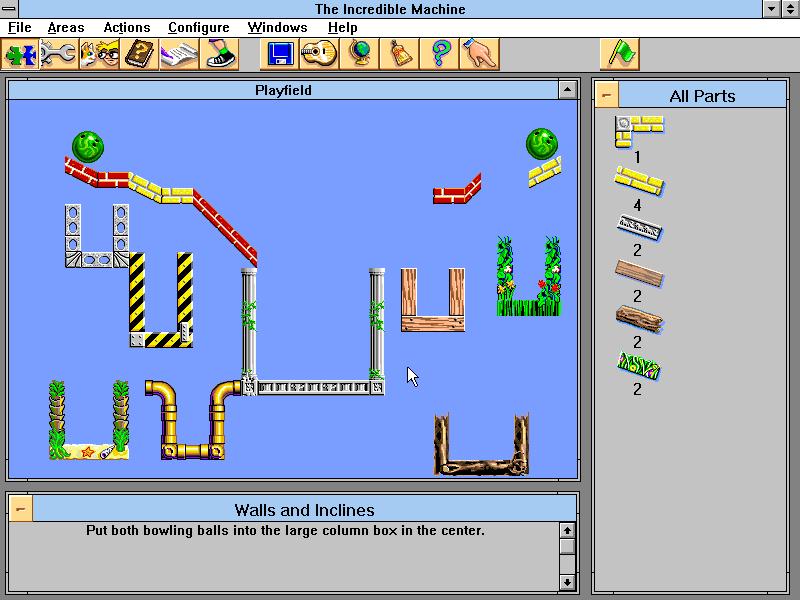Click the Playfield title bar
The image size is (800, 600).
pyautogui.click(x=283, y=90)
